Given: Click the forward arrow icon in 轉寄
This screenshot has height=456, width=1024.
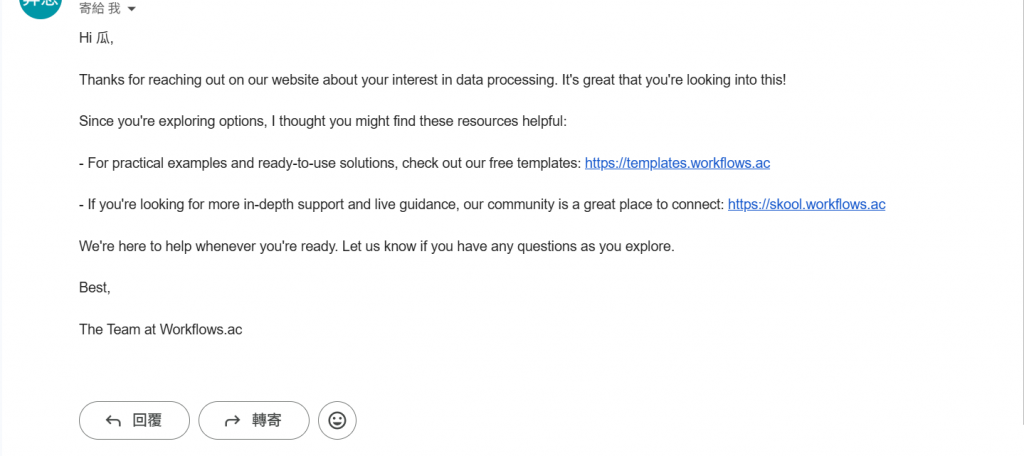Looking at the screenshot, I should [232, 421].
